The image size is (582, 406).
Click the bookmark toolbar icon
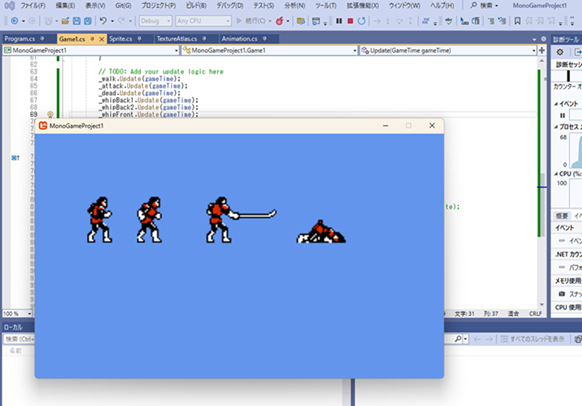tap(517, 21)
